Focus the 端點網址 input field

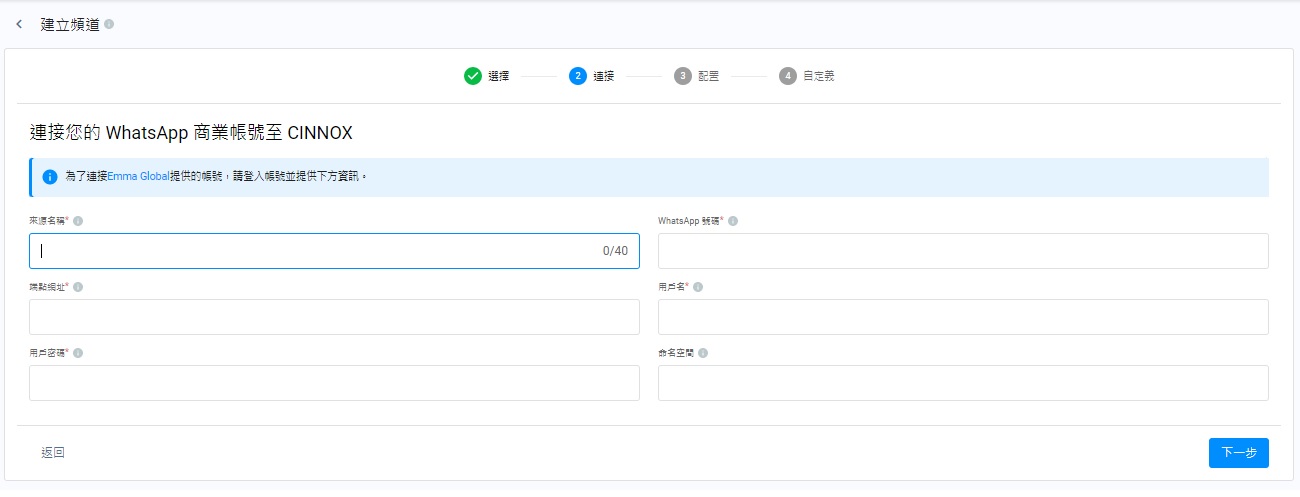pos(334,317)
